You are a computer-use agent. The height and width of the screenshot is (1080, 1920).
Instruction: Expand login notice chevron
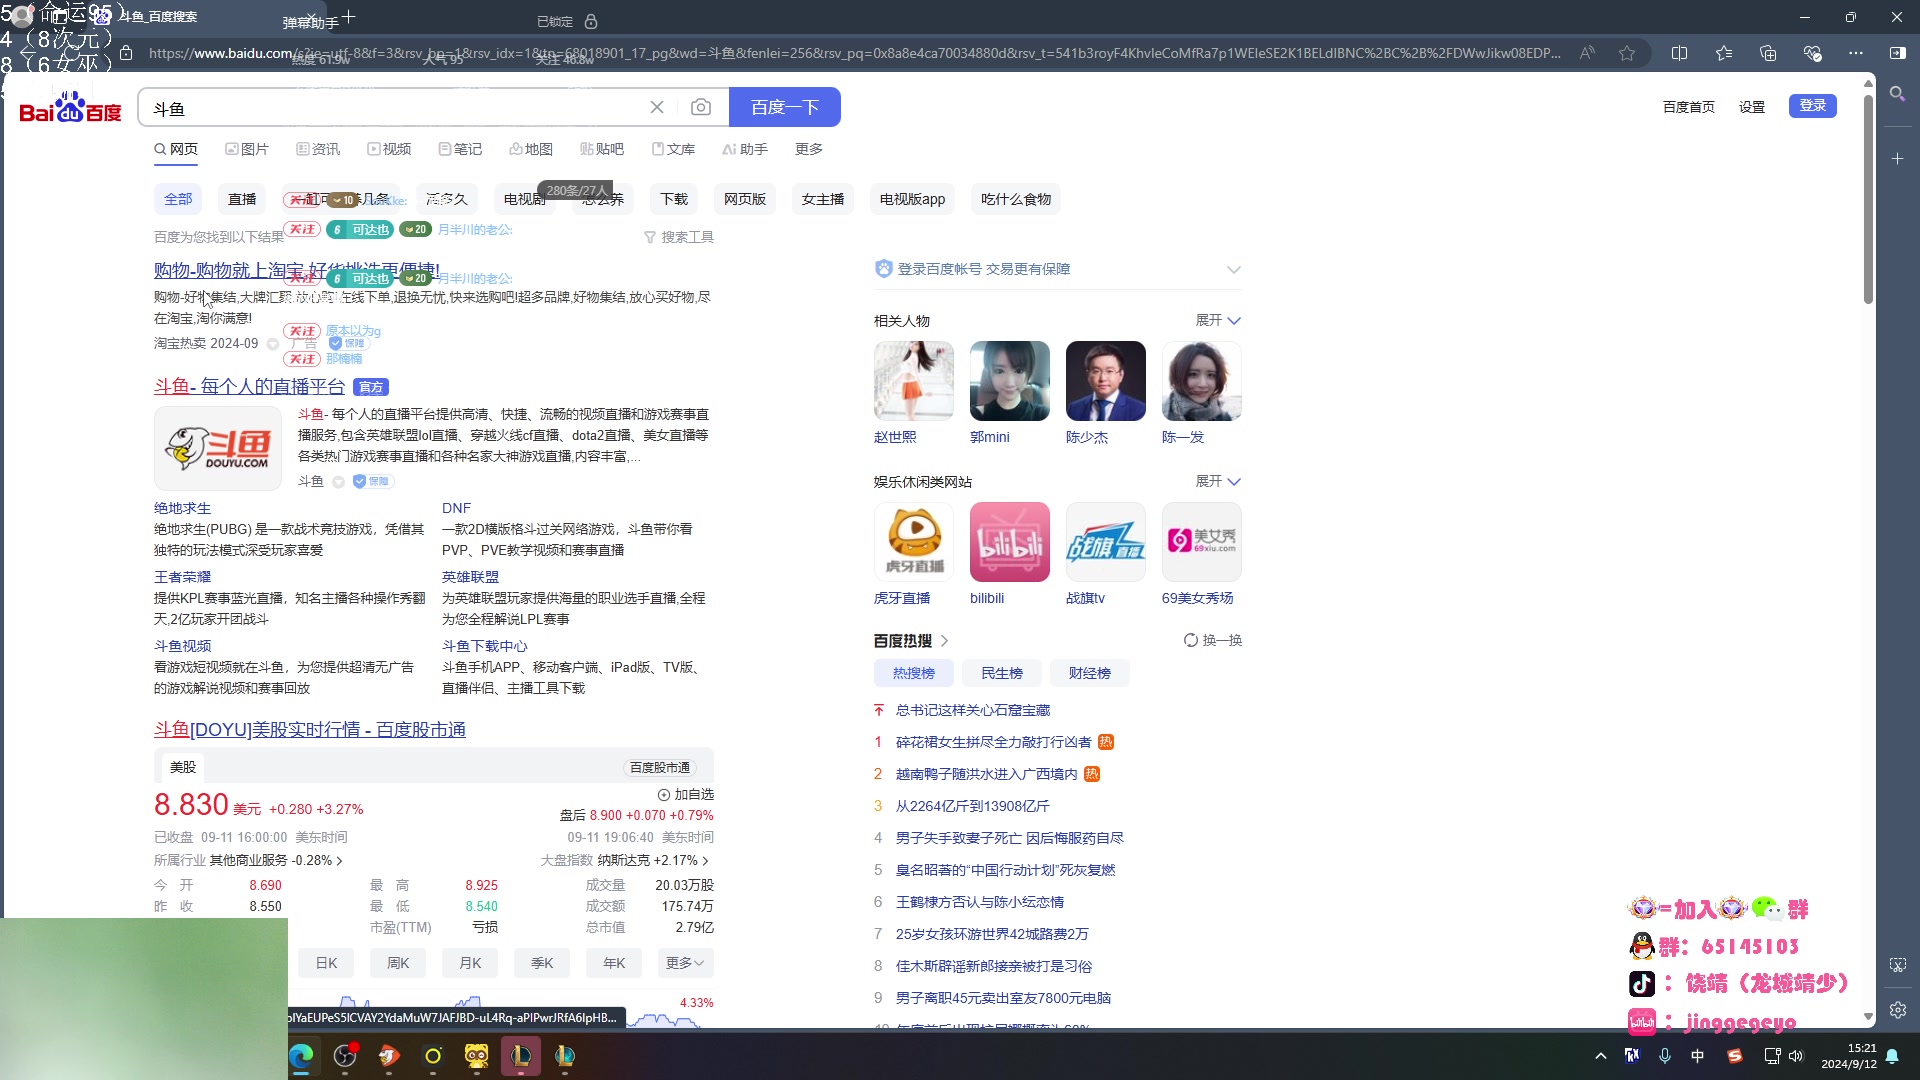[x=1234, y=269]
